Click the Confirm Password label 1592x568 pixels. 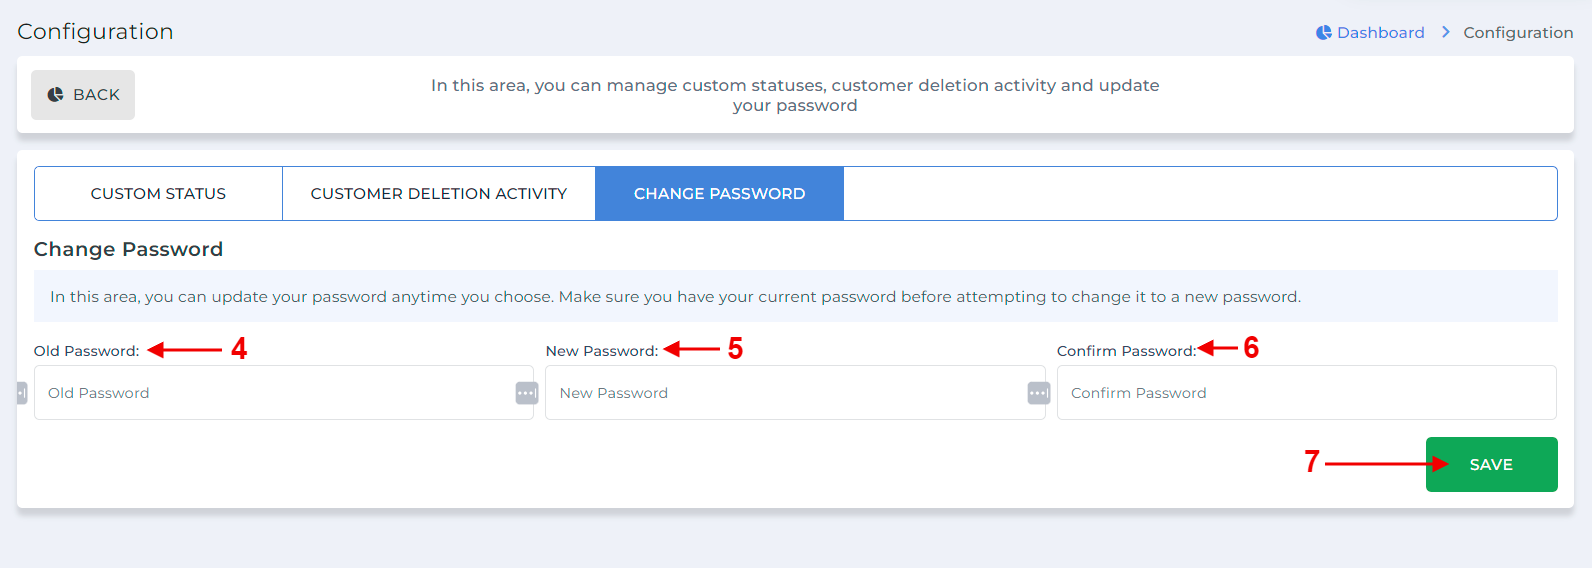pos(1126,351)
